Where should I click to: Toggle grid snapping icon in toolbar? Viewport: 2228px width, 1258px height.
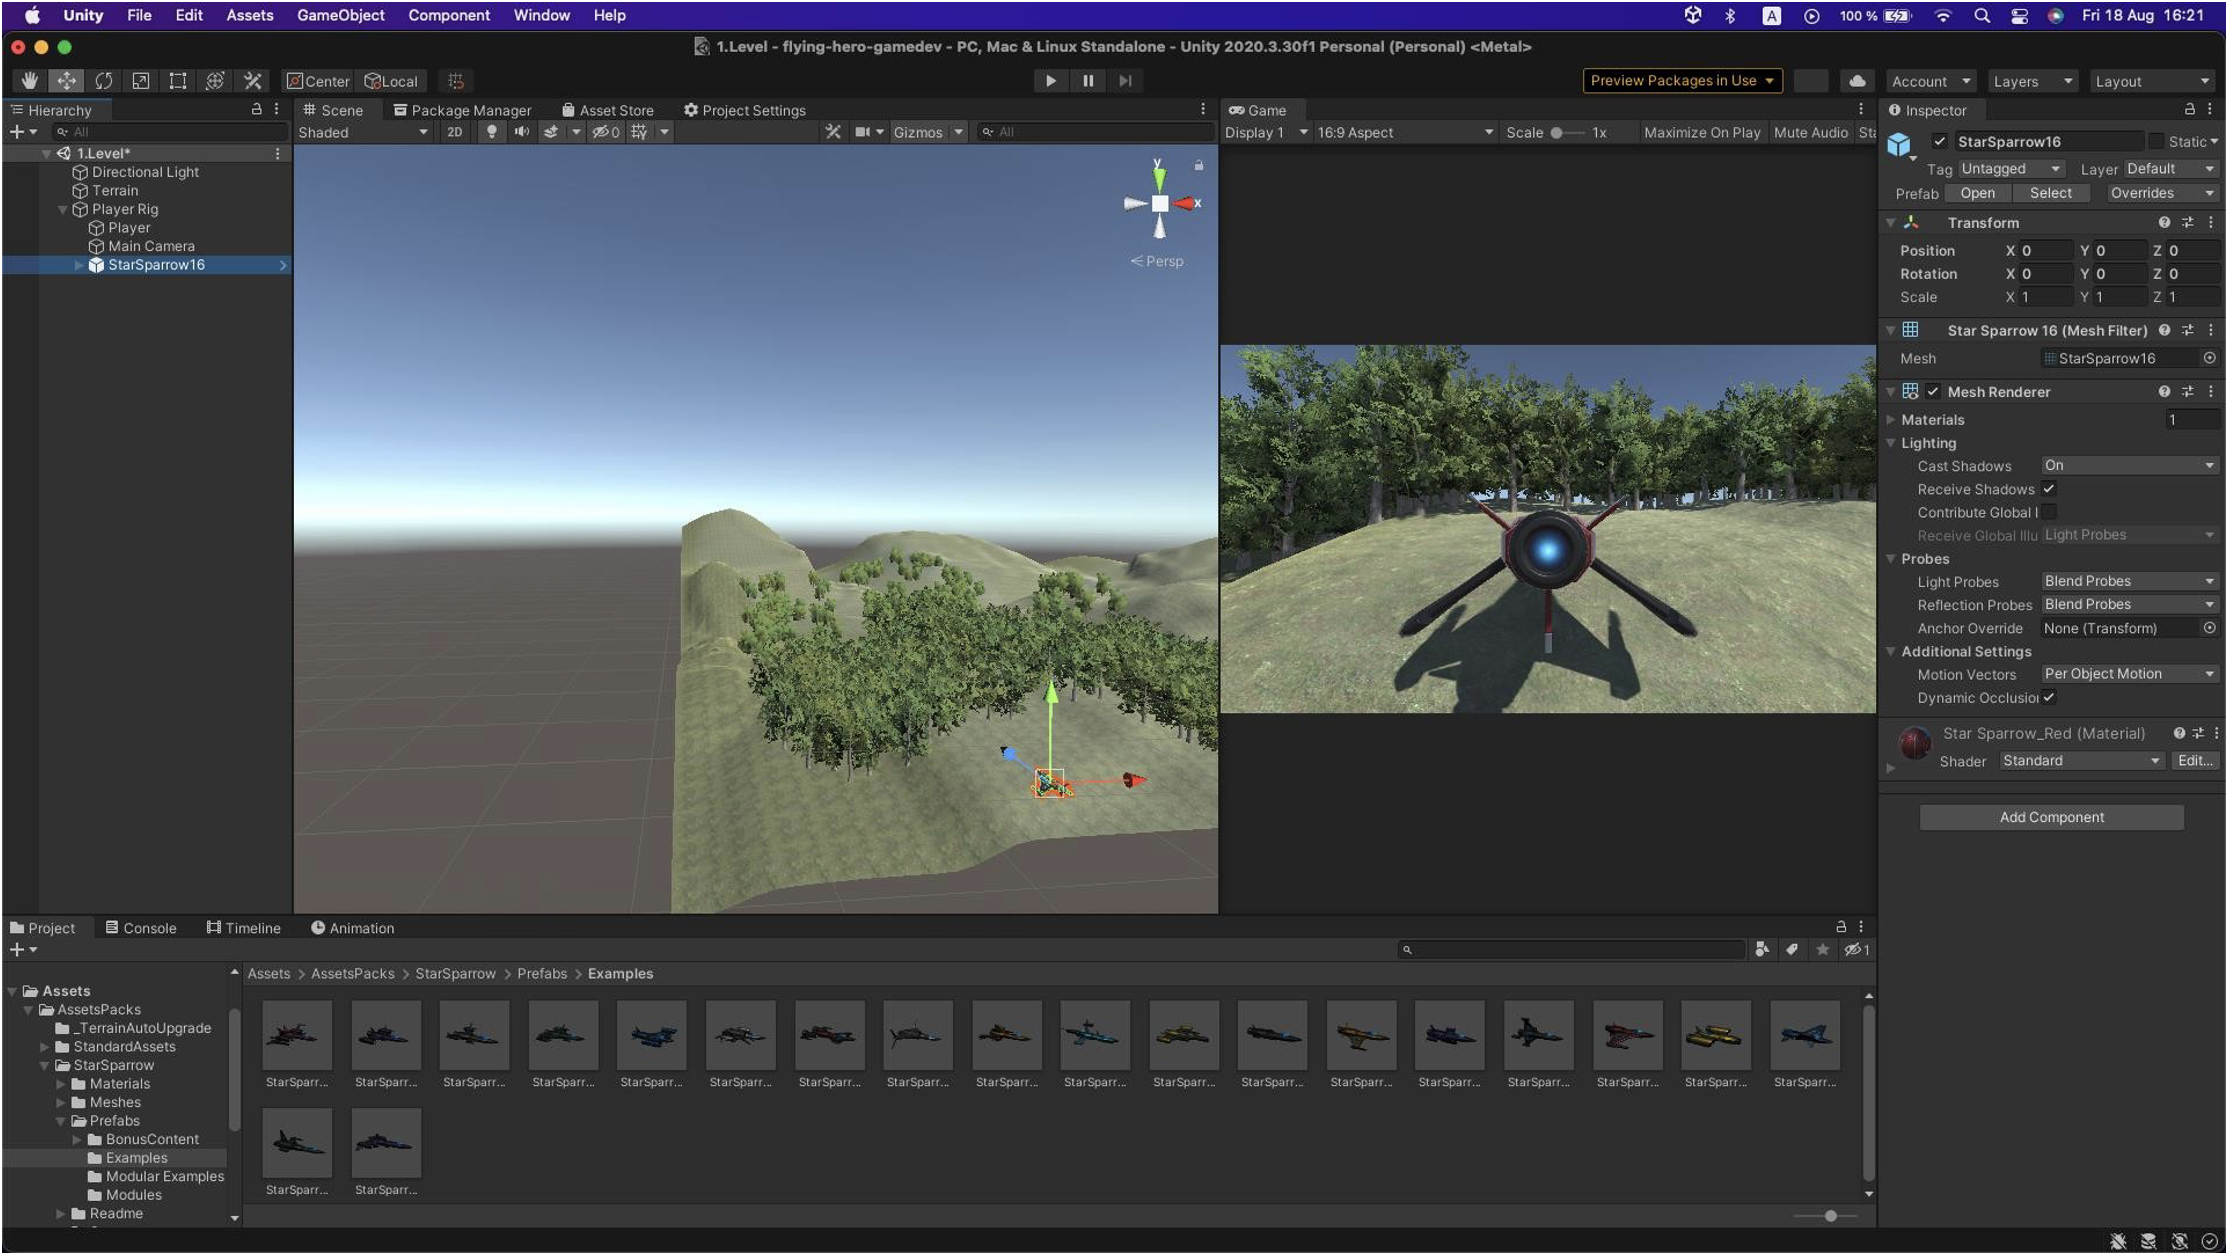pos(456,81)
